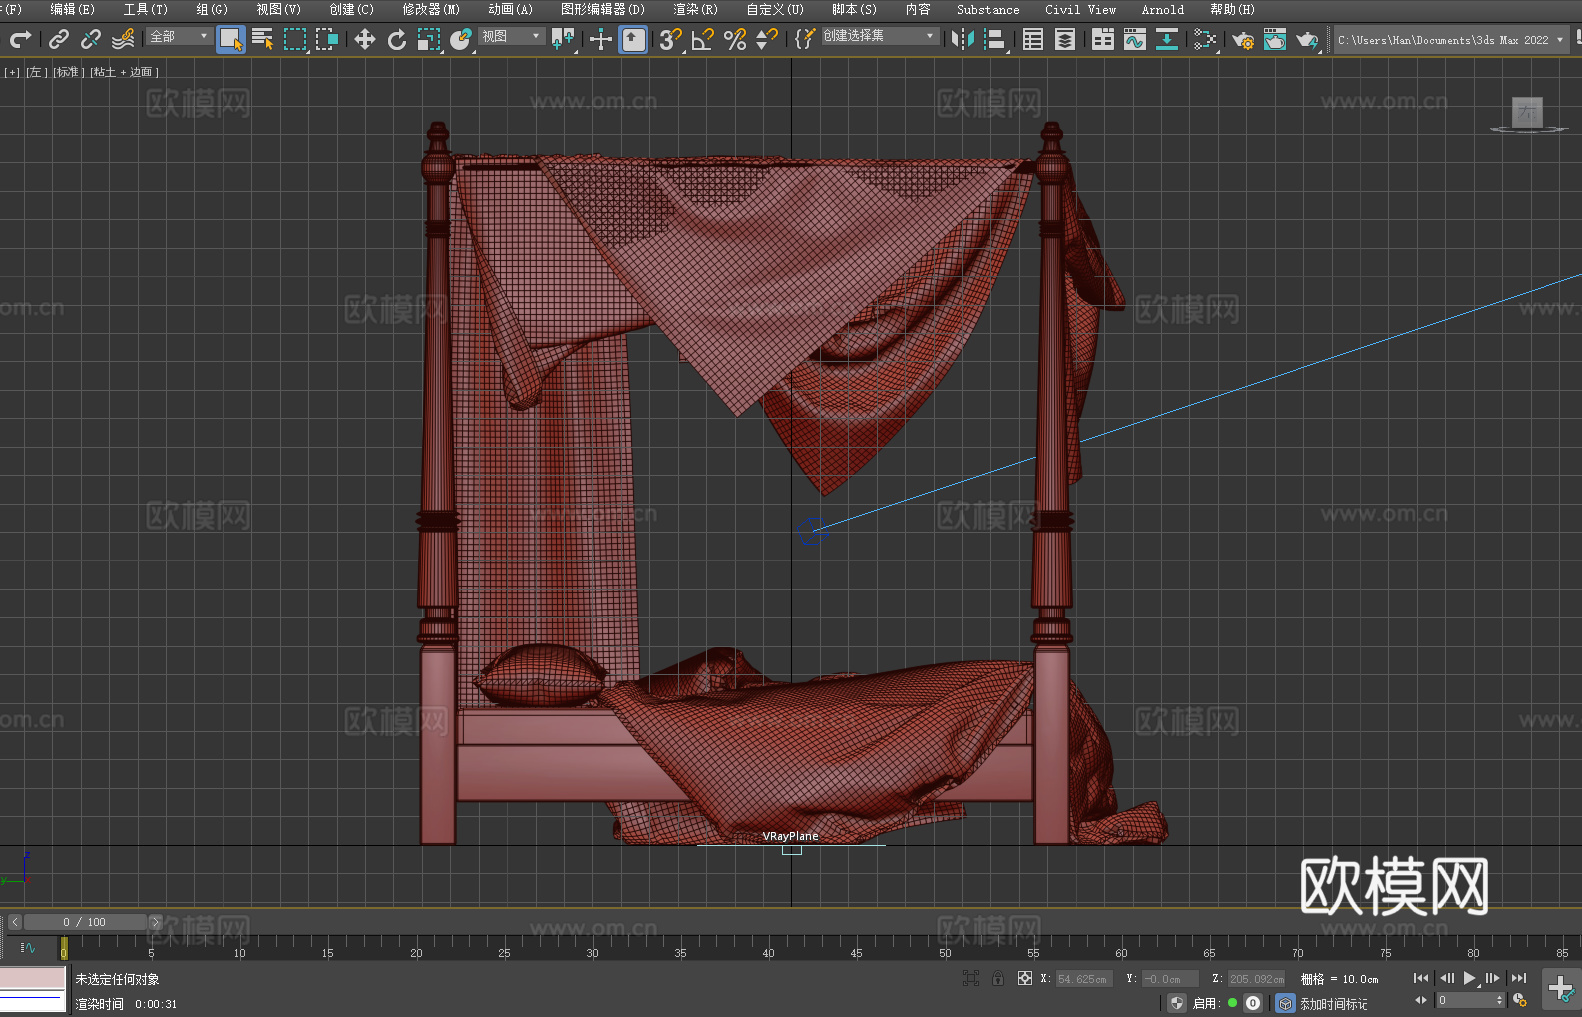Image resolution: width=1582 pixels, height=1017 pixels.
Task: Click the Select and Scale tool
Action: click(429, 39)
